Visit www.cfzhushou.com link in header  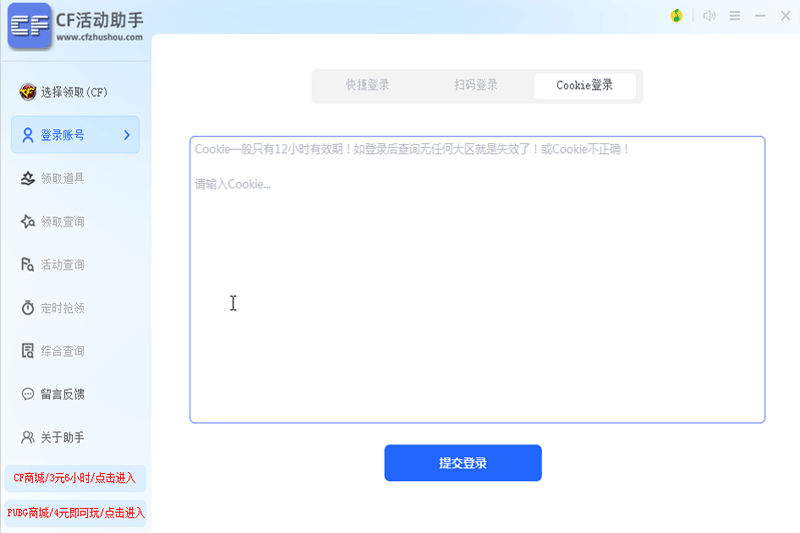pos(99,37)
